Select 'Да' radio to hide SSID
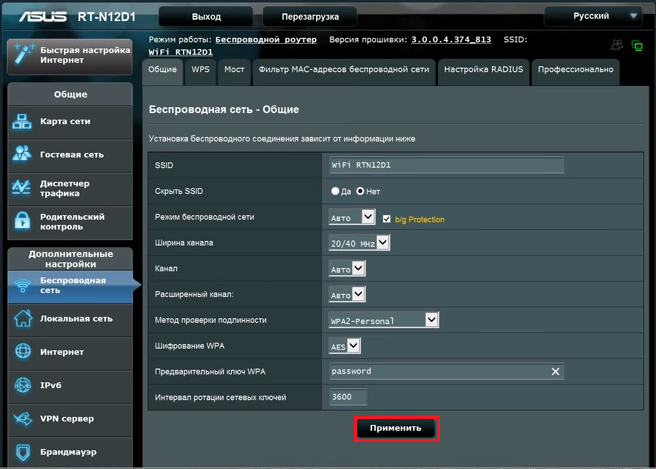The height and width of the screenshot is (469, 656). [336, 191]
